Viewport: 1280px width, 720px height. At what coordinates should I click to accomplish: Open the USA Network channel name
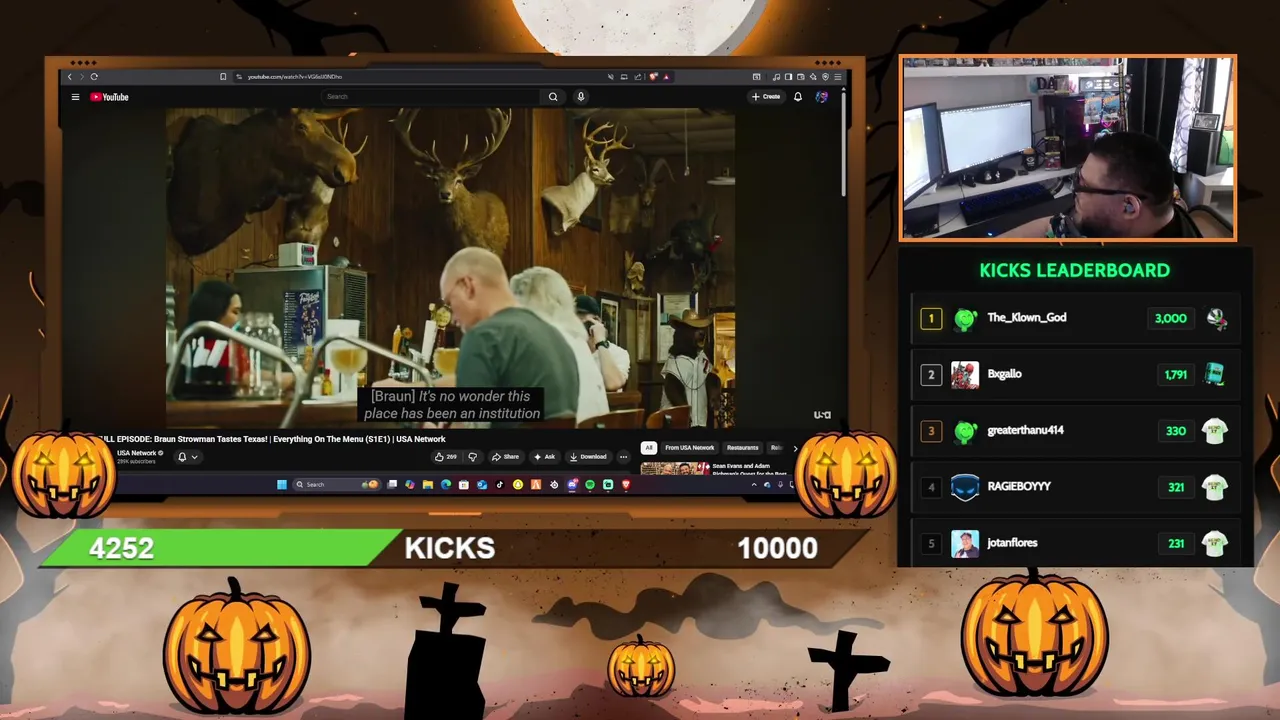pyautogui.click(x=137, y=453)
